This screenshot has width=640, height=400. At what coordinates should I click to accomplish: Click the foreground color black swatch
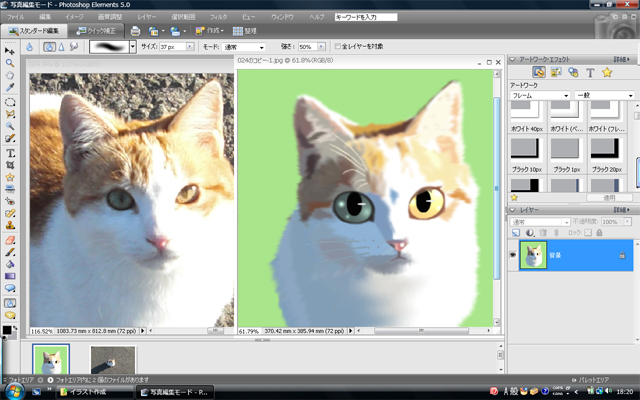pyautogui.click(x=7, y=330)
